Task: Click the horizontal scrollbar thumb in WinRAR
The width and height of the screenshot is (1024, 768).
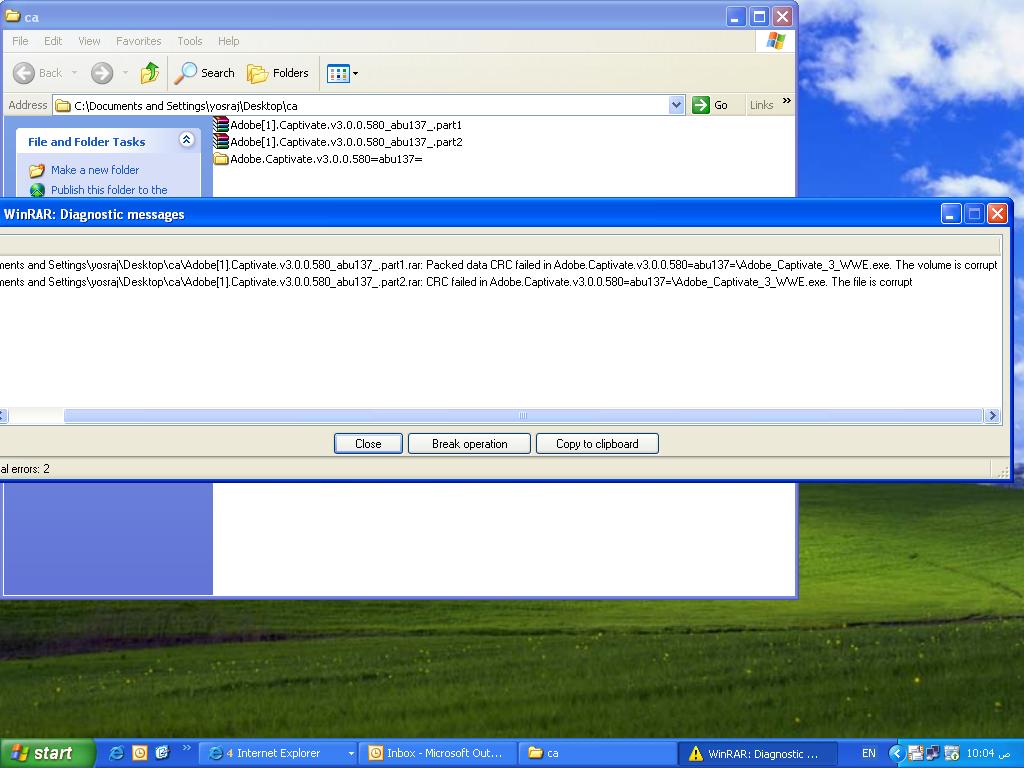Action: coord(523,415)
